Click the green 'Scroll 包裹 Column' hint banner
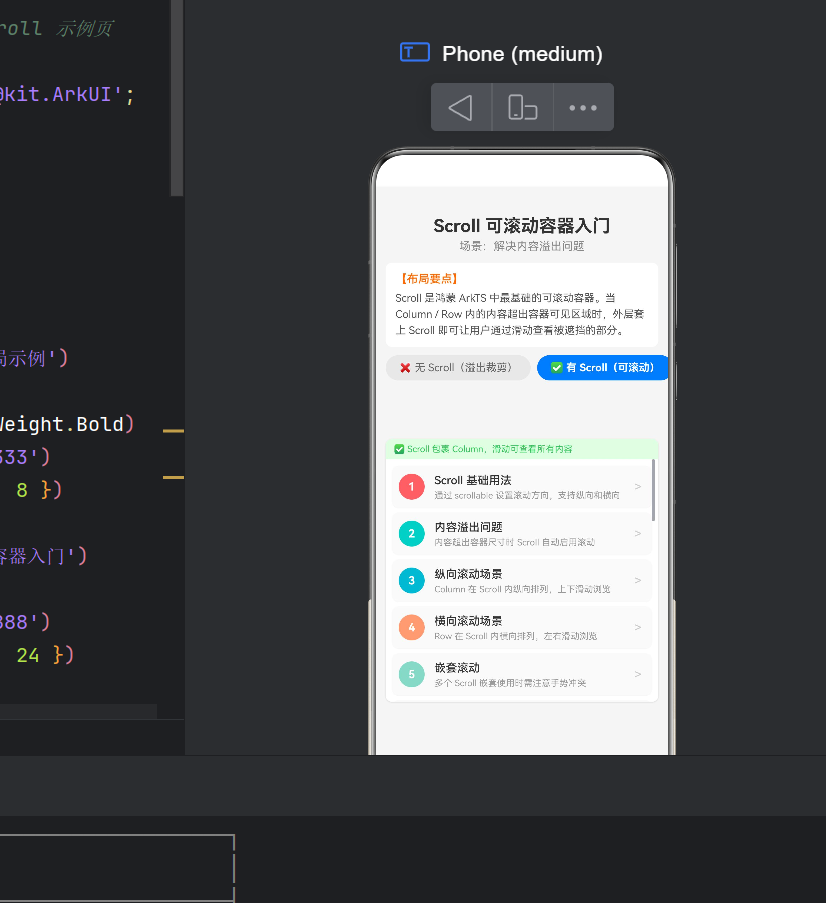This screenshot has height=903, width=826. coord(522,449)
